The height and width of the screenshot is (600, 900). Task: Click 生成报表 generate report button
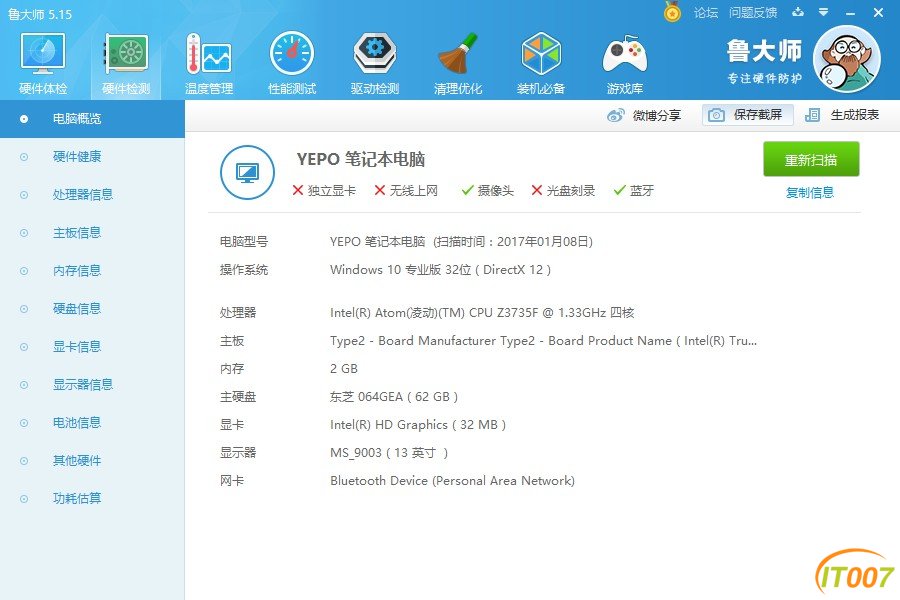click(842, 115)
